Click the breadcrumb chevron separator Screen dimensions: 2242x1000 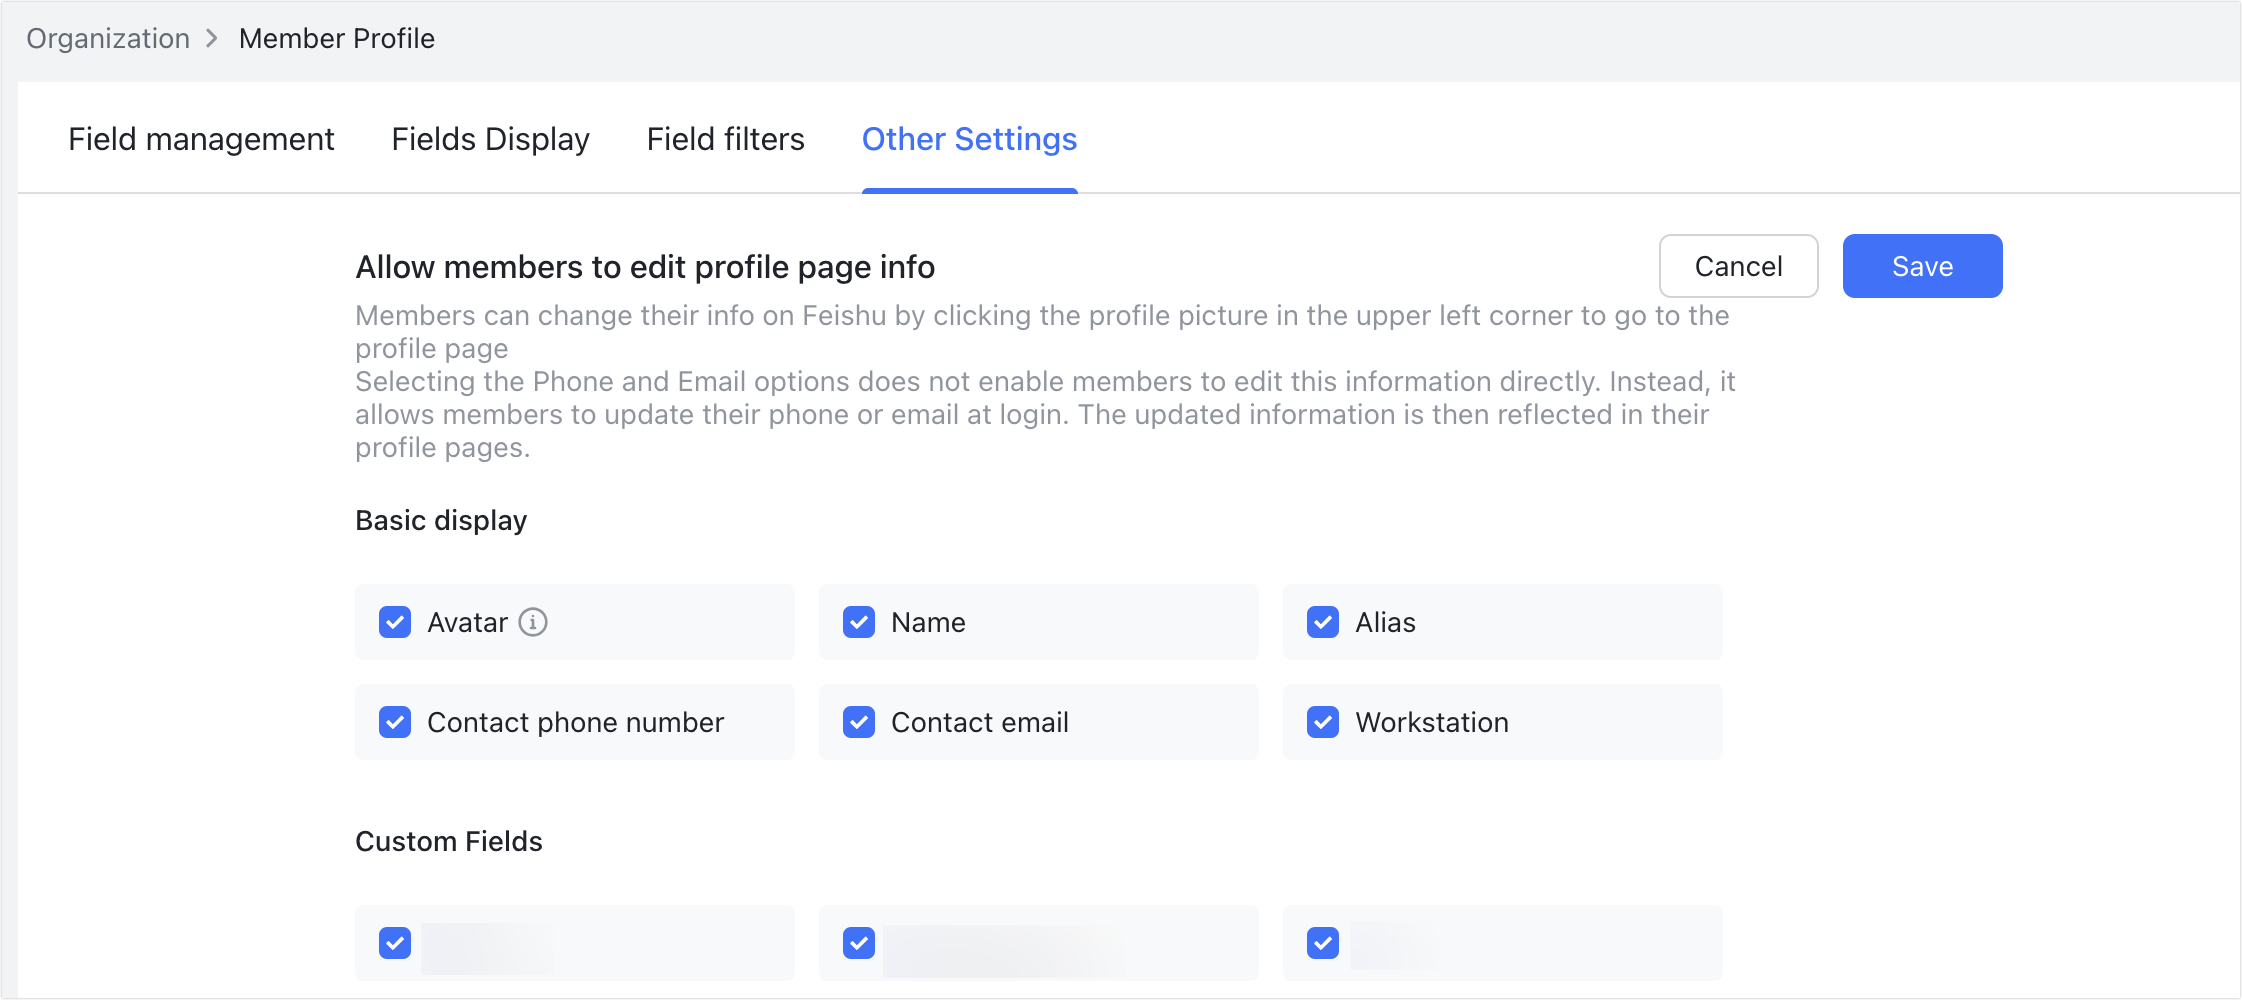click(x=212, y=38)
